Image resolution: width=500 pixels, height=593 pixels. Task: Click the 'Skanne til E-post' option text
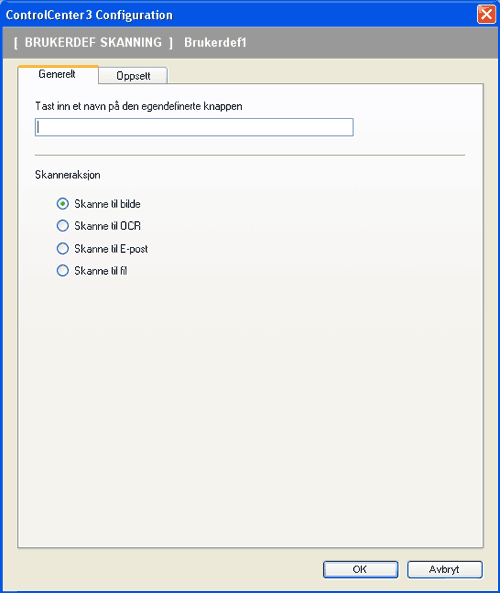tap(111, 248)
